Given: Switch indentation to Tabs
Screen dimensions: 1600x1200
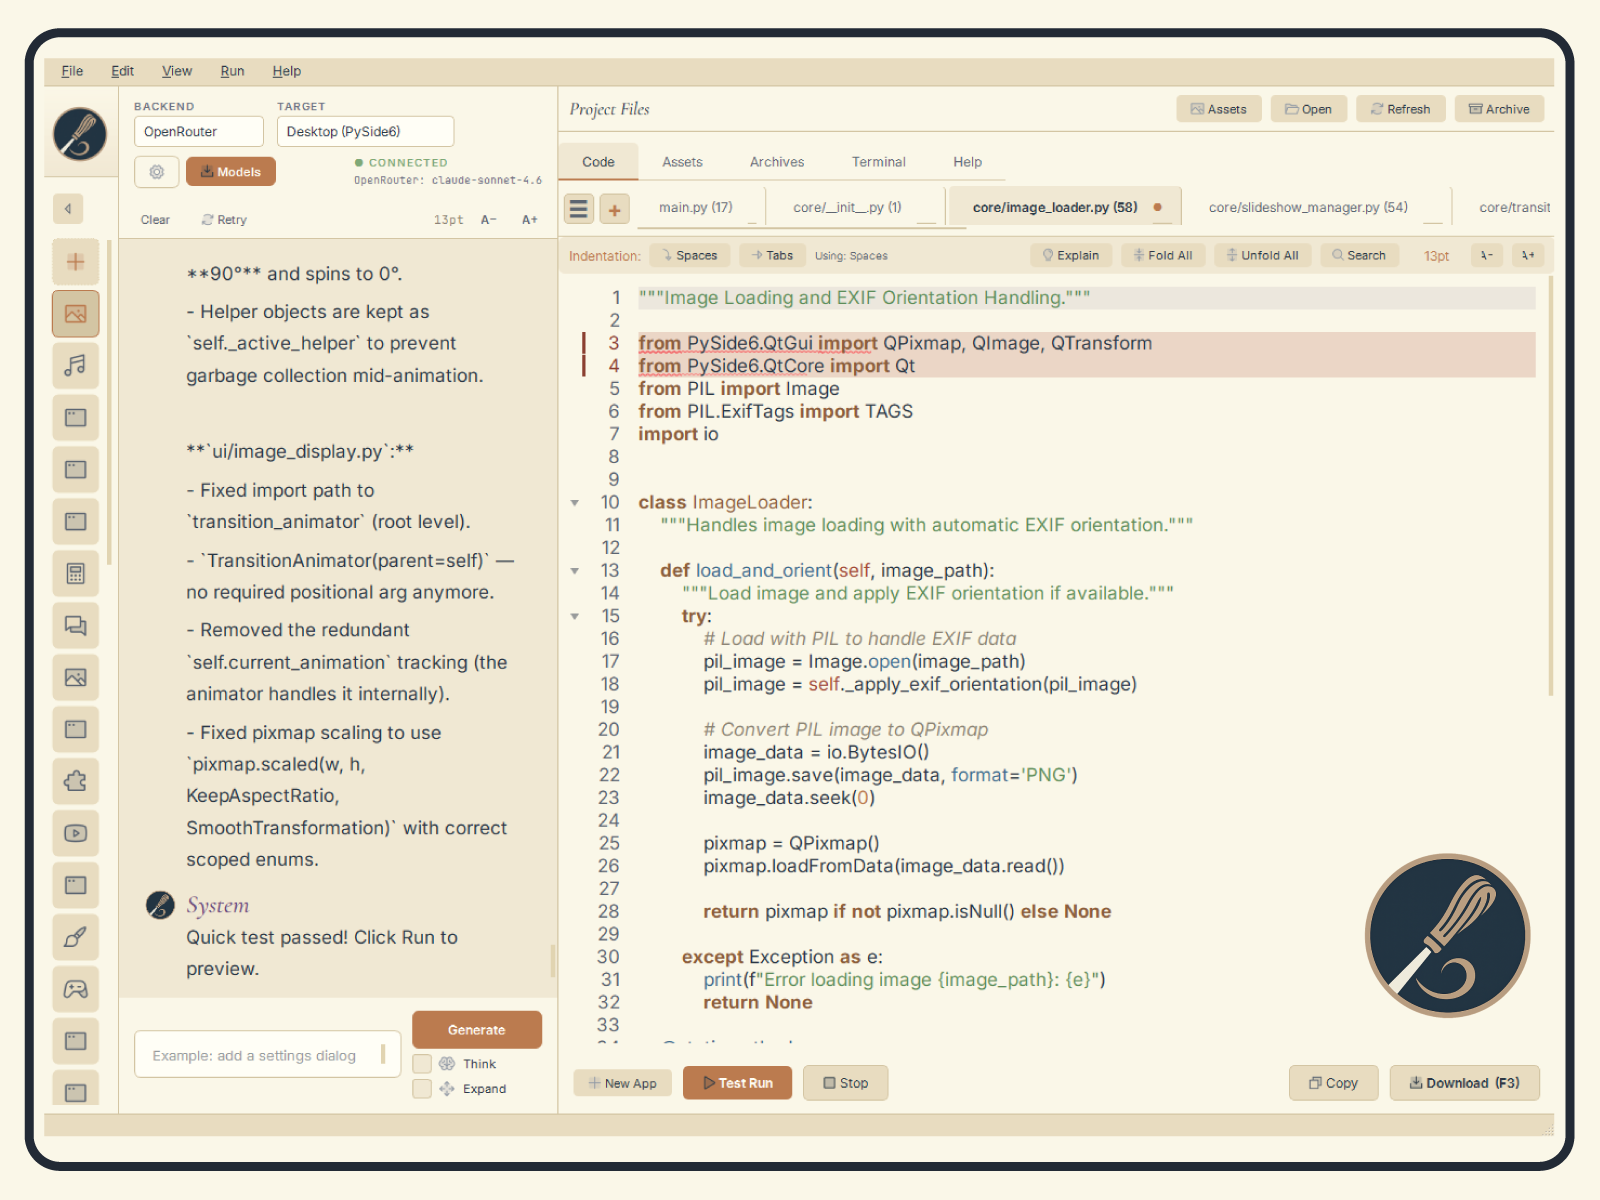Looking at the screenshot, I should (772, 255).
